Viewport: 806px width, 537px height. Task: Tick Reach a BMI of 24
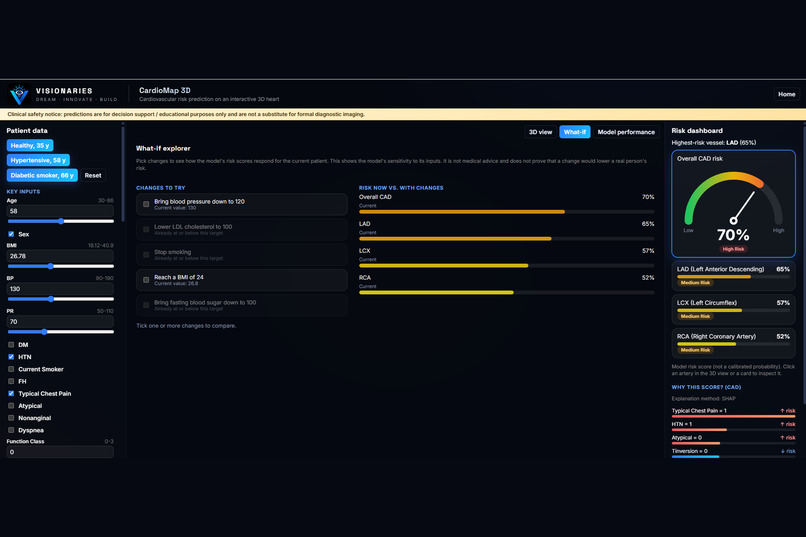[146, 280]
